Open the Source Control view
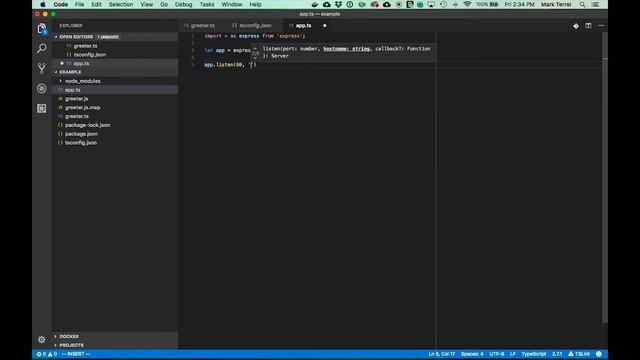This screenshot has height=360, width=640. (x=42, y=68)
